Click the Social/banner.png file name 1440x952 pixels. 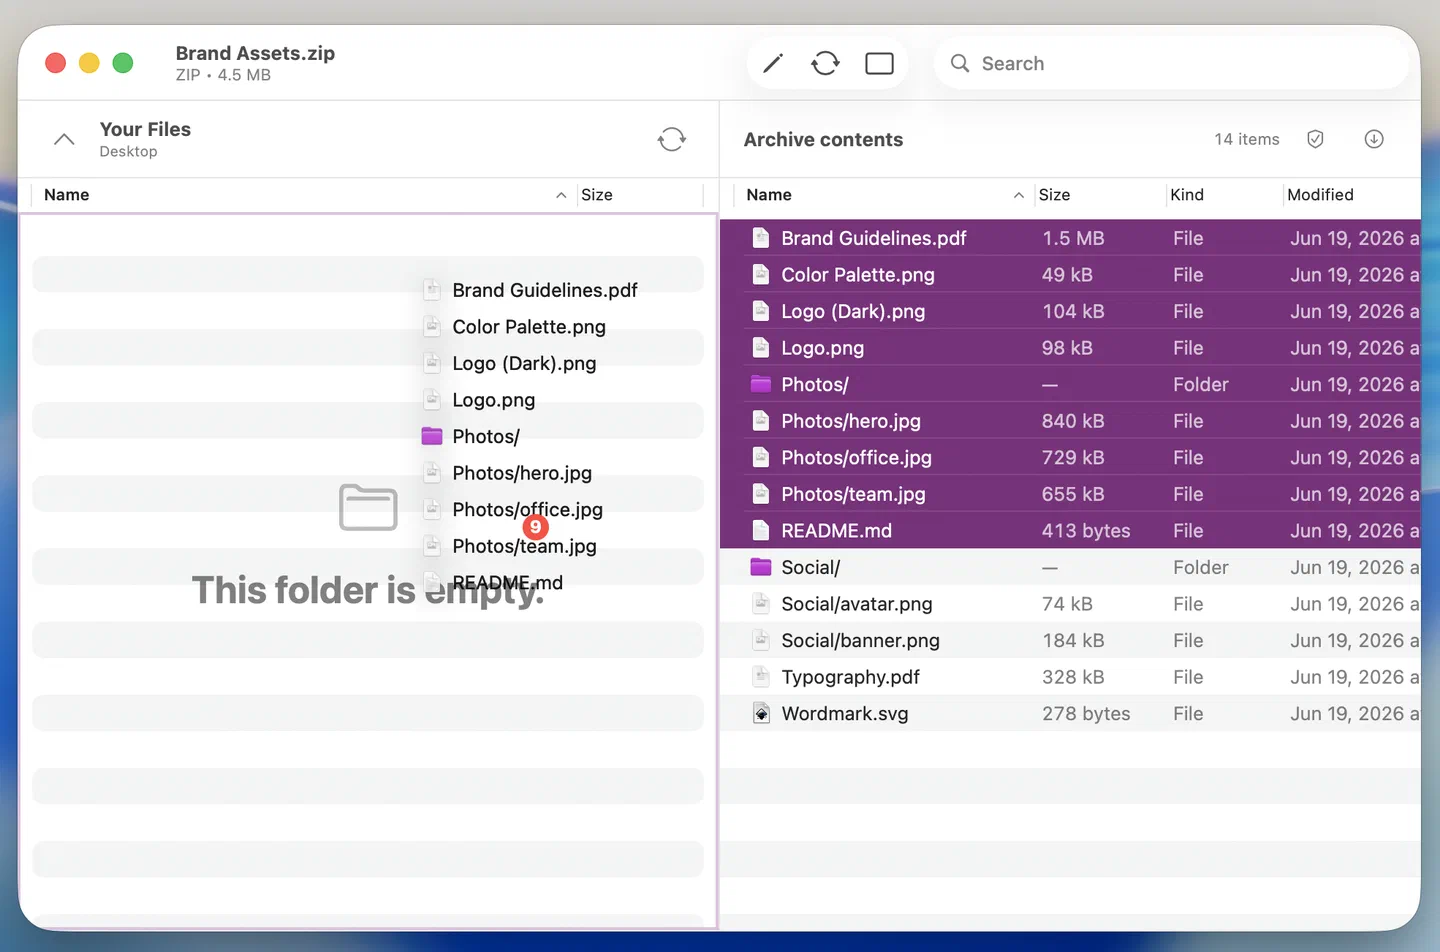[860, 640]
